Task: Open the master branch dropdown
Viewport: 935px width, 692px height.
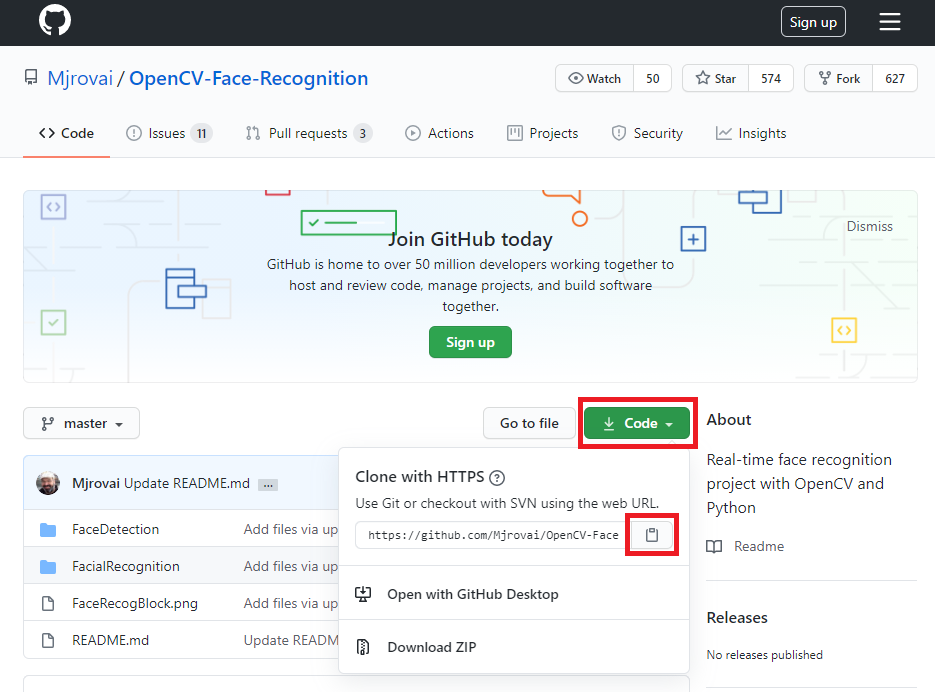Action: [x=82, y=424]
